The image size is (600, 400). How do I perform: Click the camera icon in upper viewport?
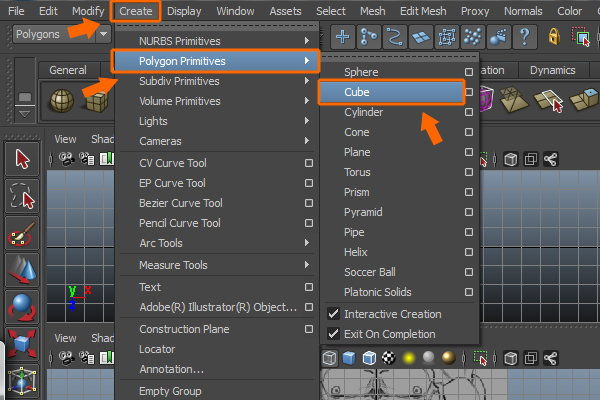[67, 159]
